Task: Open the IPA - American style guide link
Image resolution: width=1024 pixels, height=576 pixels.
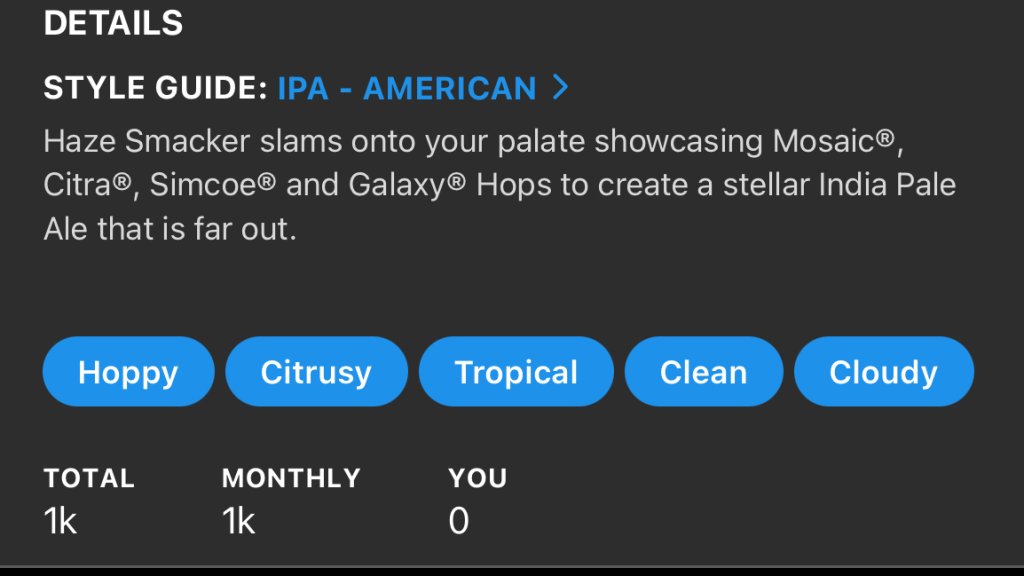Action: (407, 88)
